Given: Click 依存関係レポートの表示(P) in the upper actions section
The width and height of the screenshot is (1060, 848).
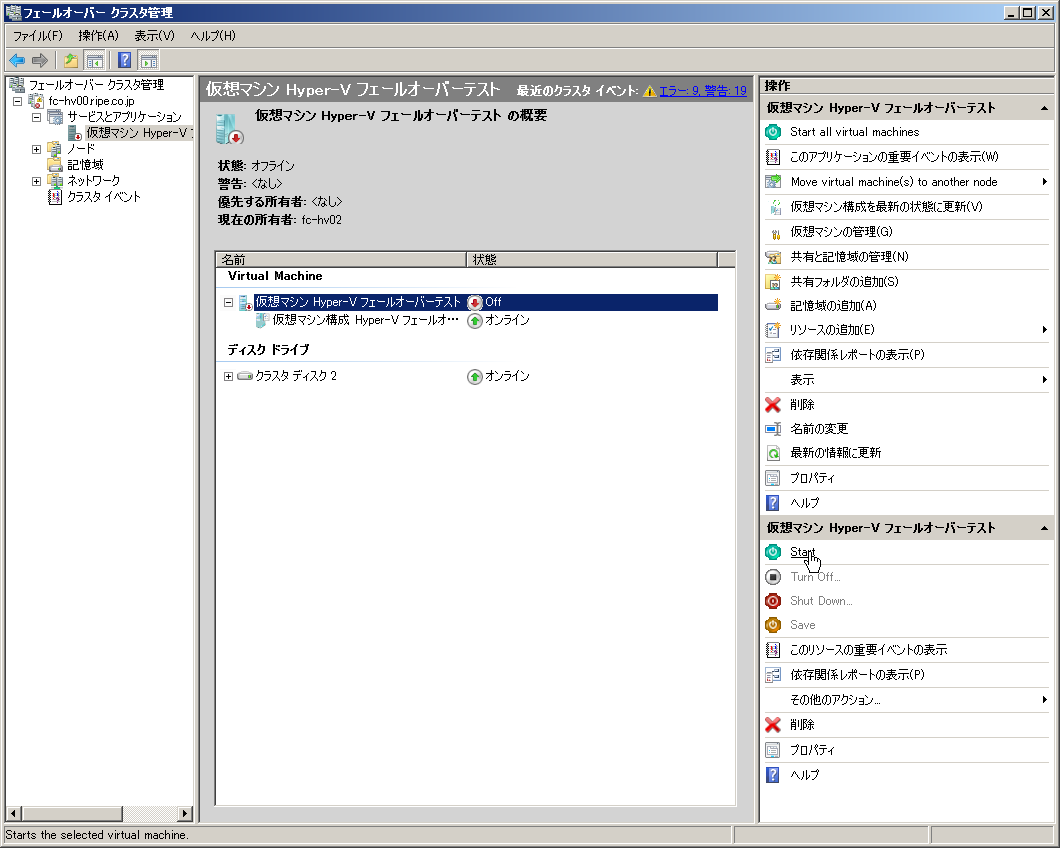Looking at the screenshot, I should pos(857,355).
